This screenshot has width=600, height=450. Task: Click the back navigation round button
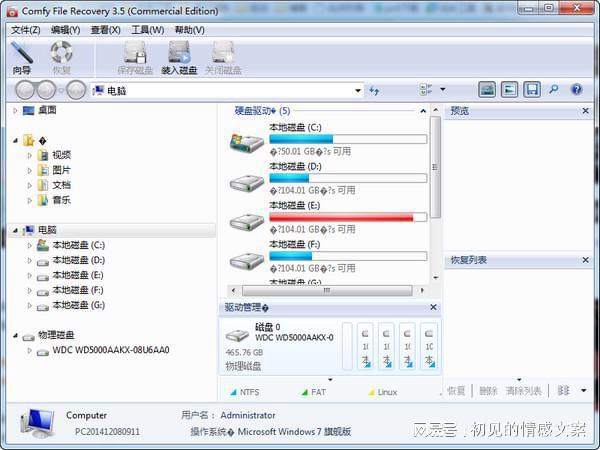pyautogui.click(x=25, y=90)
